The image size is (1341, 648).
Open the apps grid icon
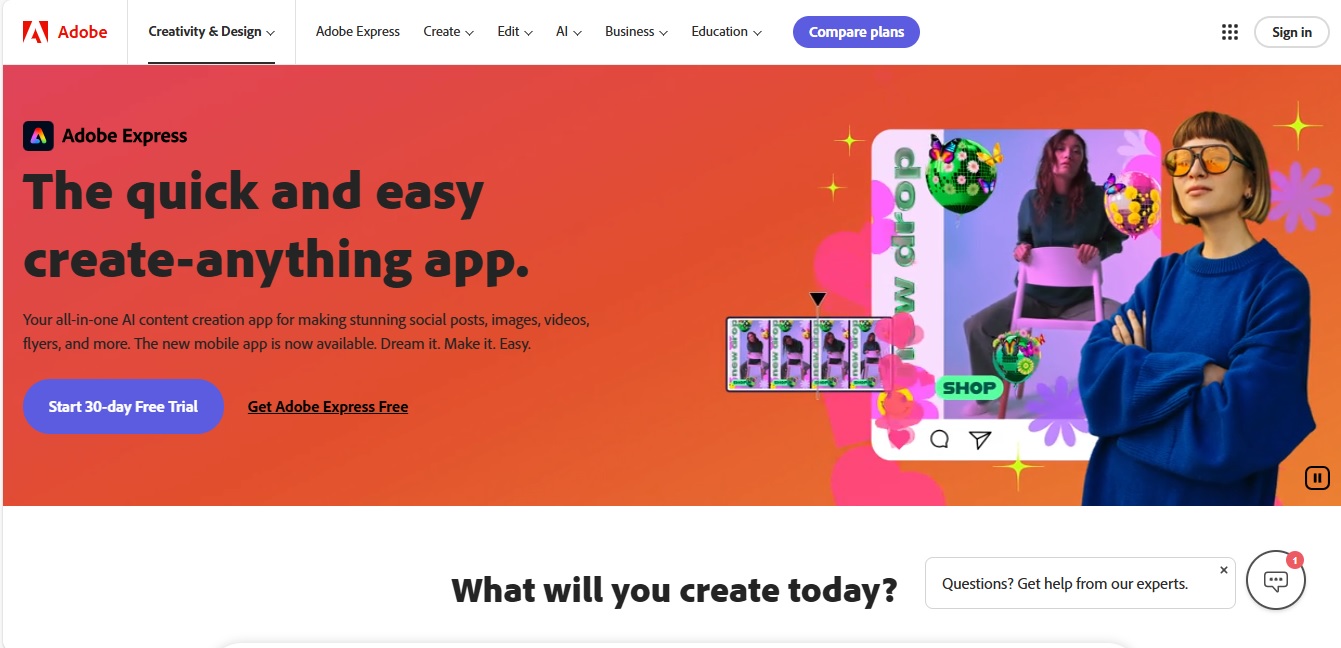(x=1230, y=32)
